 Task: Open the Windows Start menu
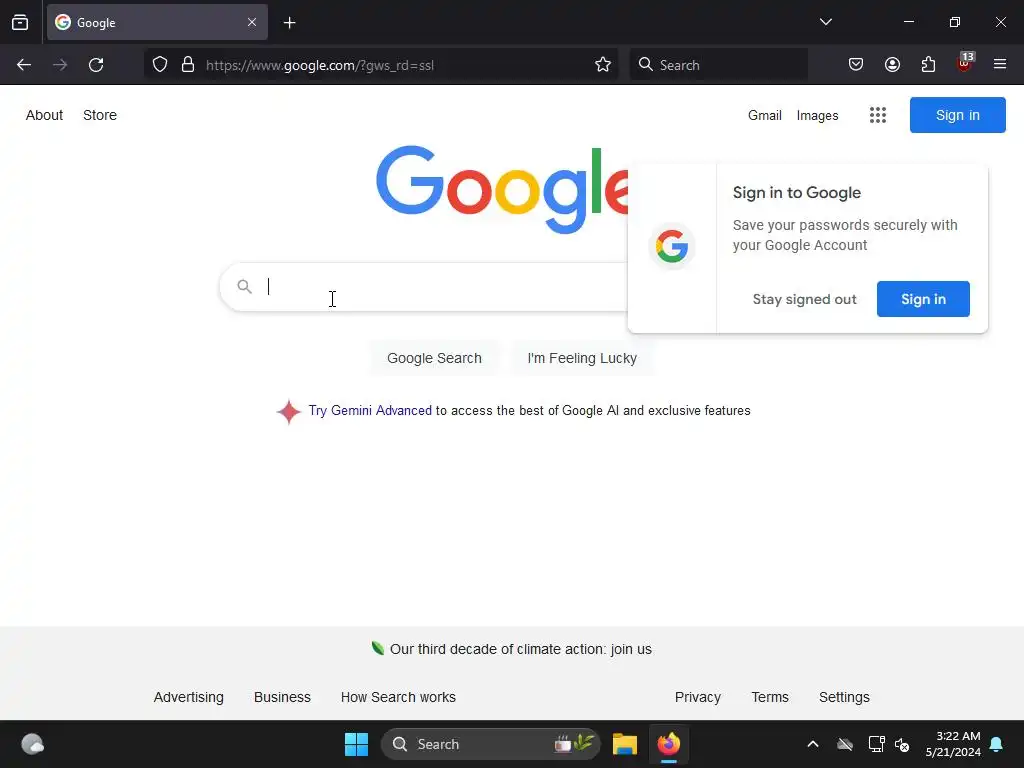coord(357,744)
